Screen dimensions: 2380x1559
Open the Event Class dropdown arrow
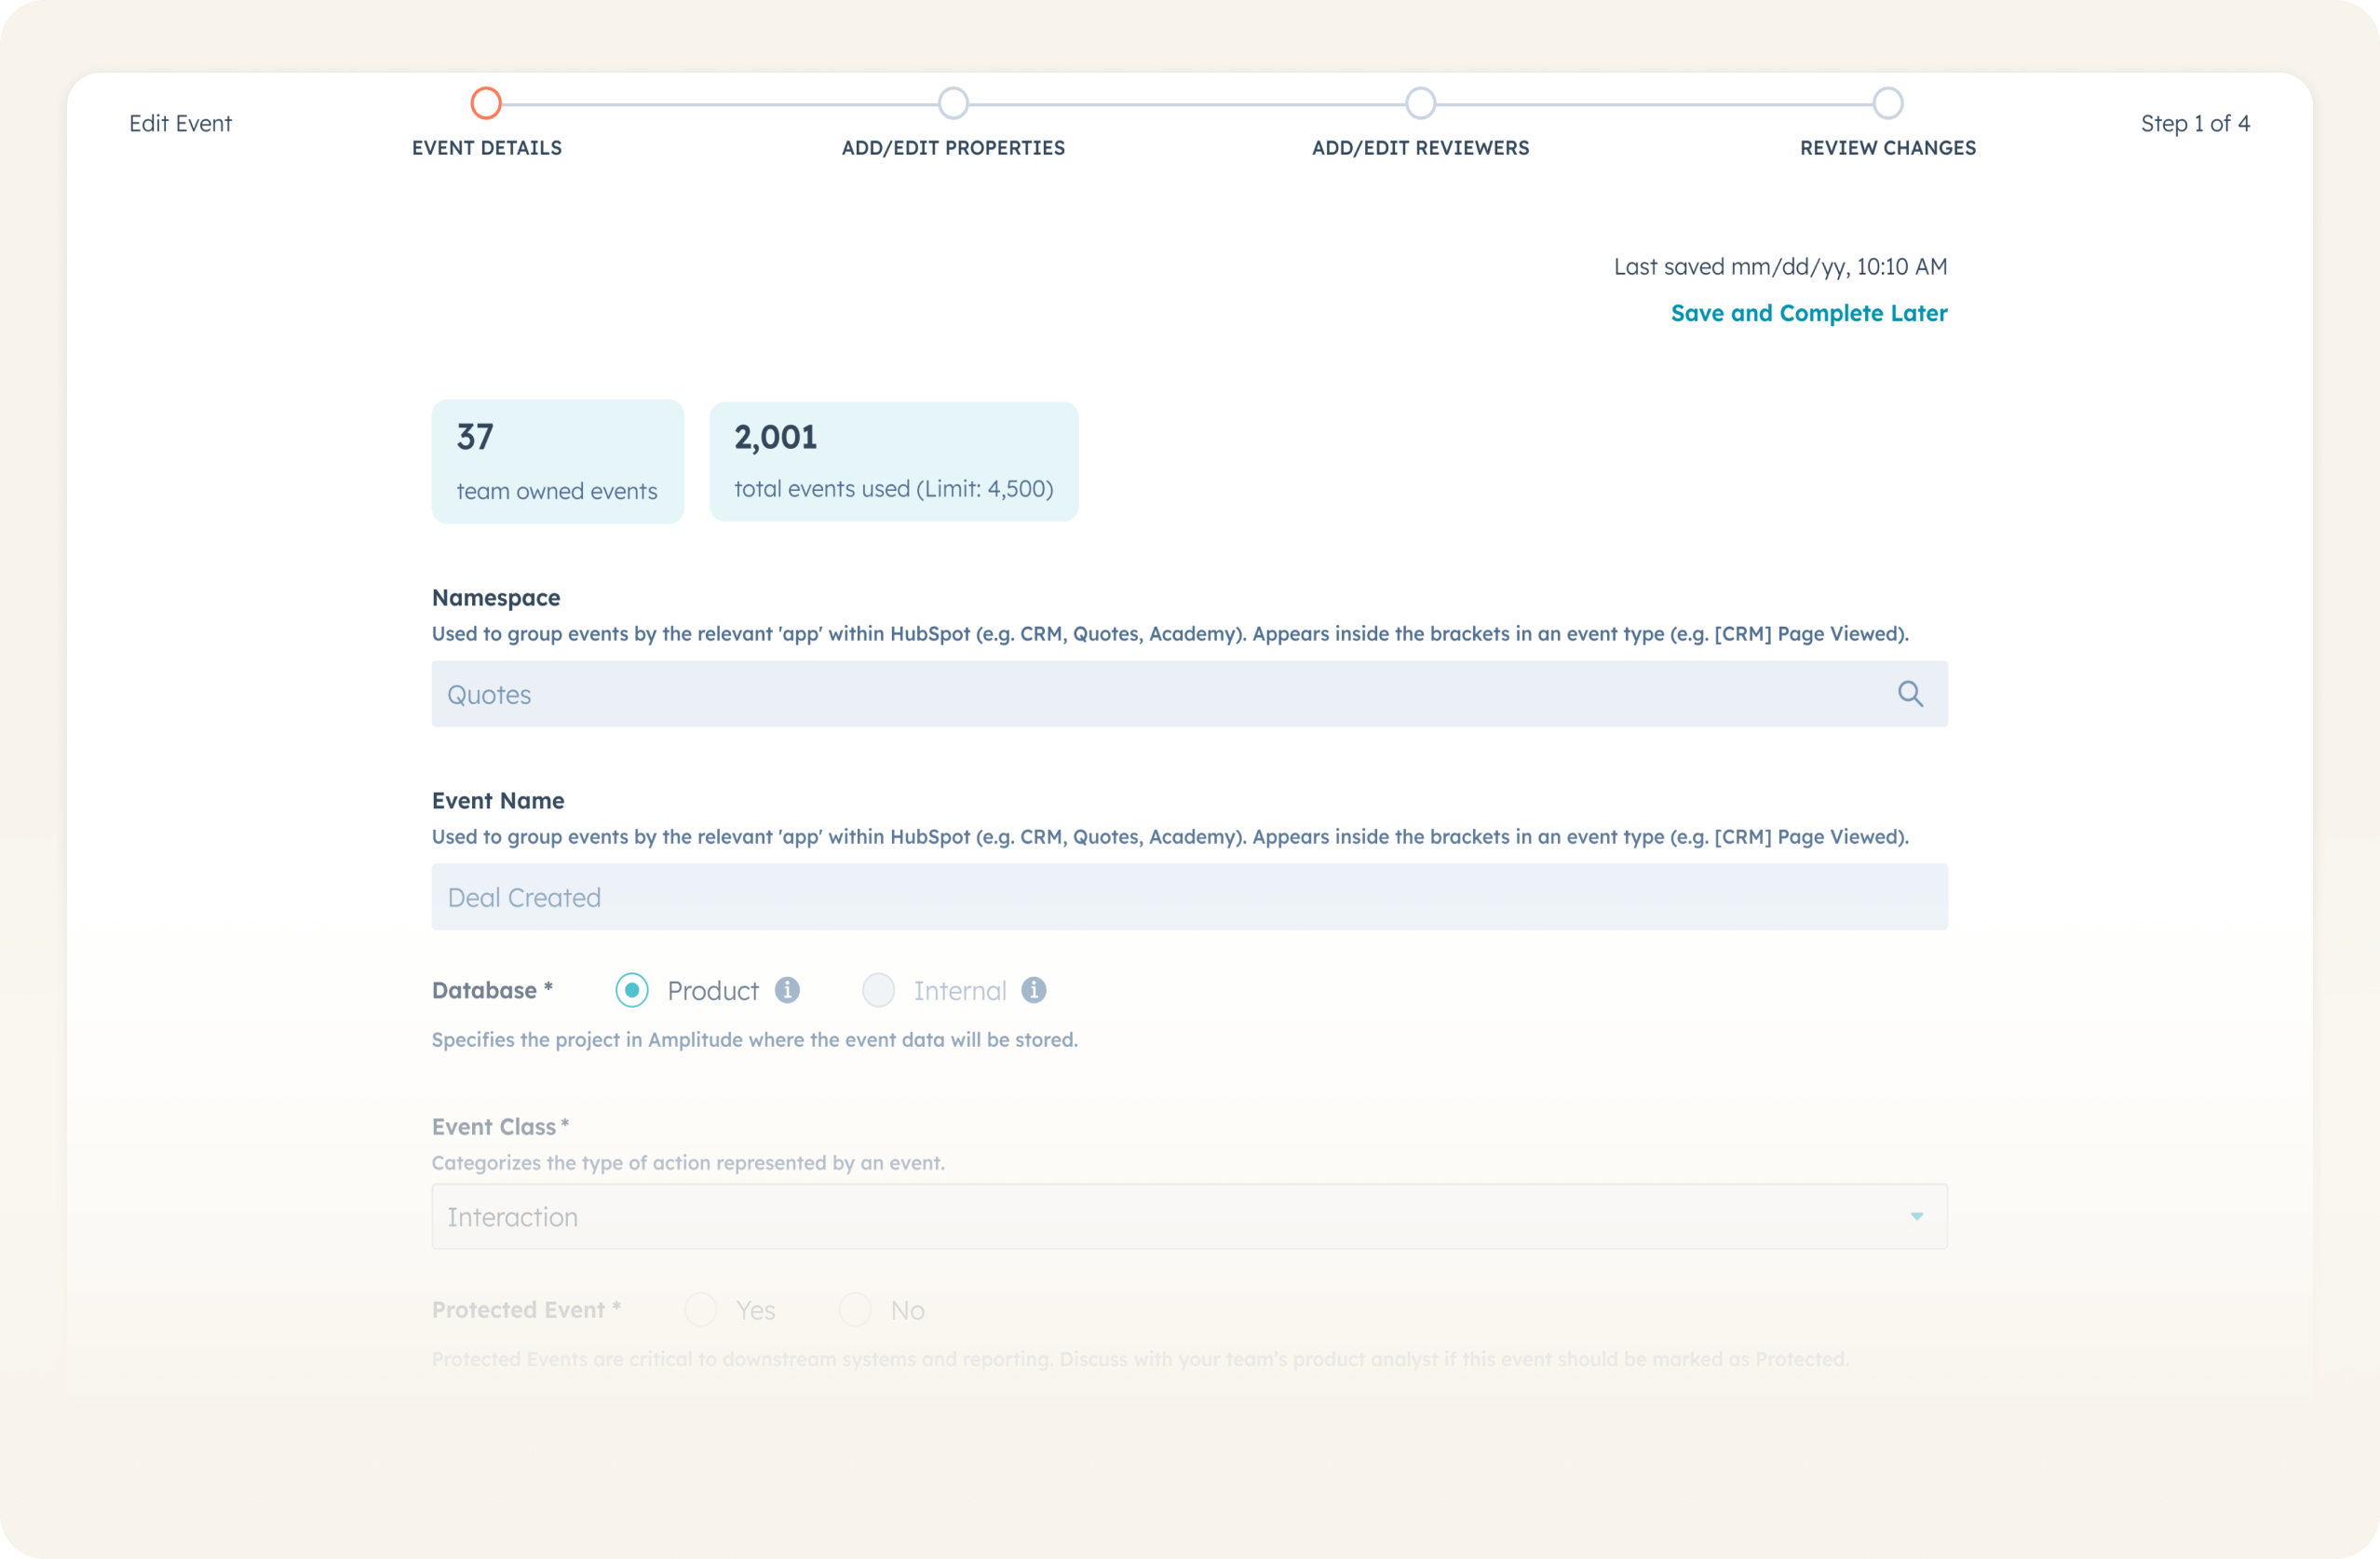pyautogui.click(x=1916, y=1216)
